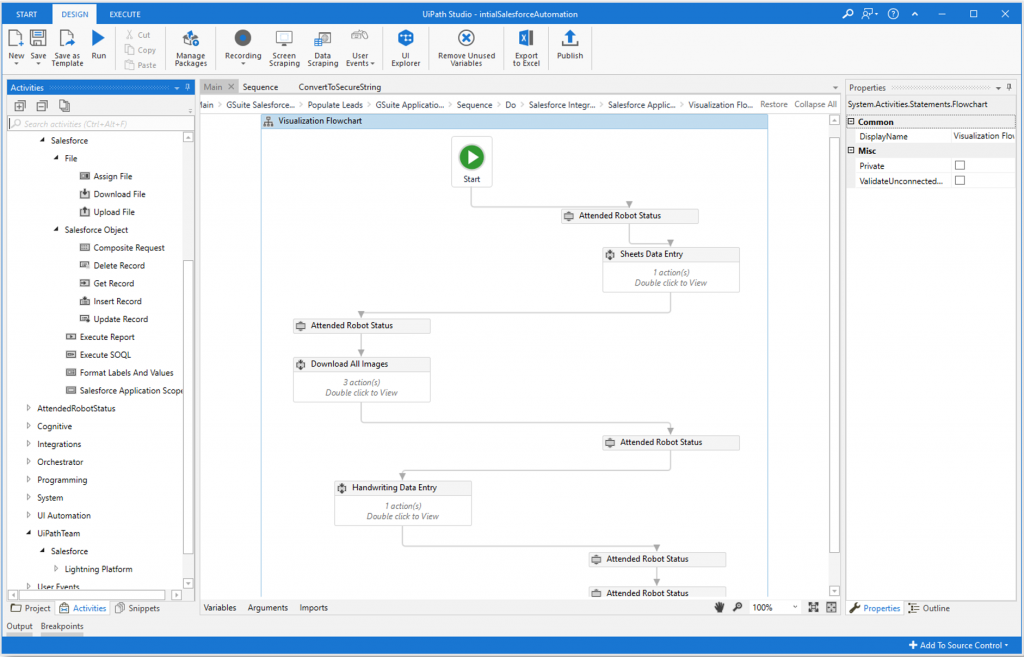Export workflow to Excel

tap(526, 48)
